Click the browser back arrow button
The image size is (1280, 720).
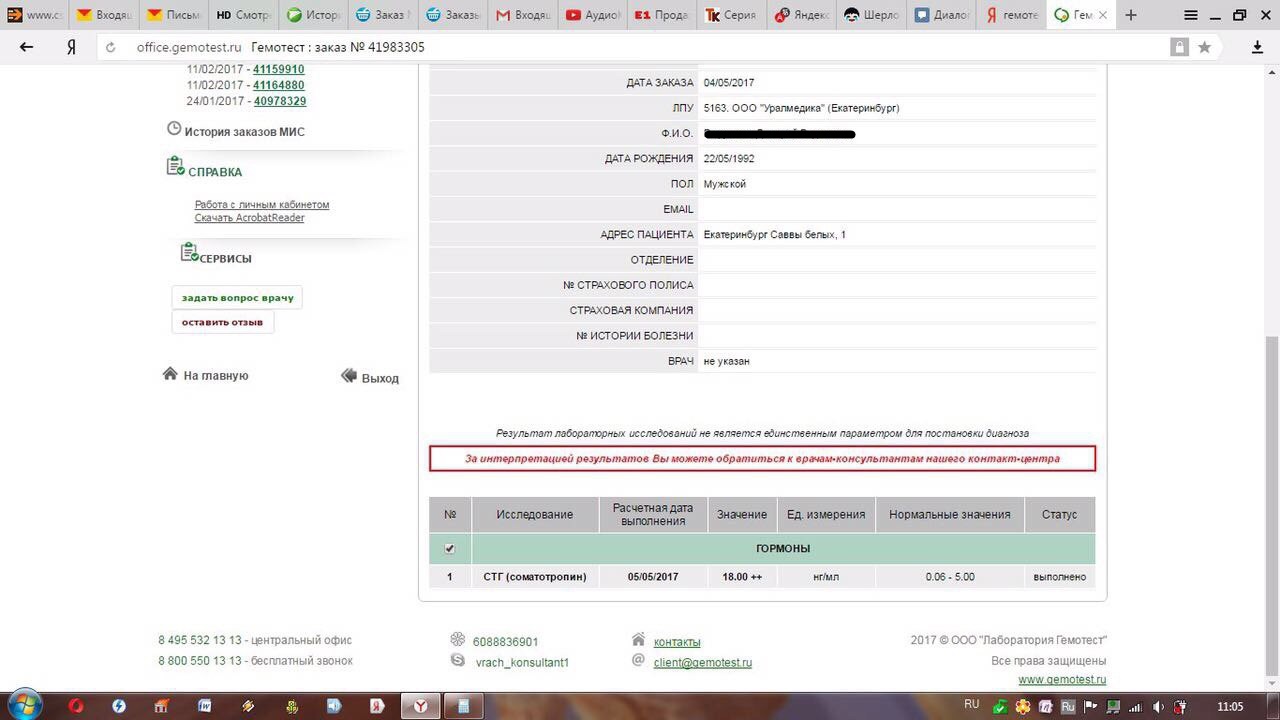click(26, 47)
